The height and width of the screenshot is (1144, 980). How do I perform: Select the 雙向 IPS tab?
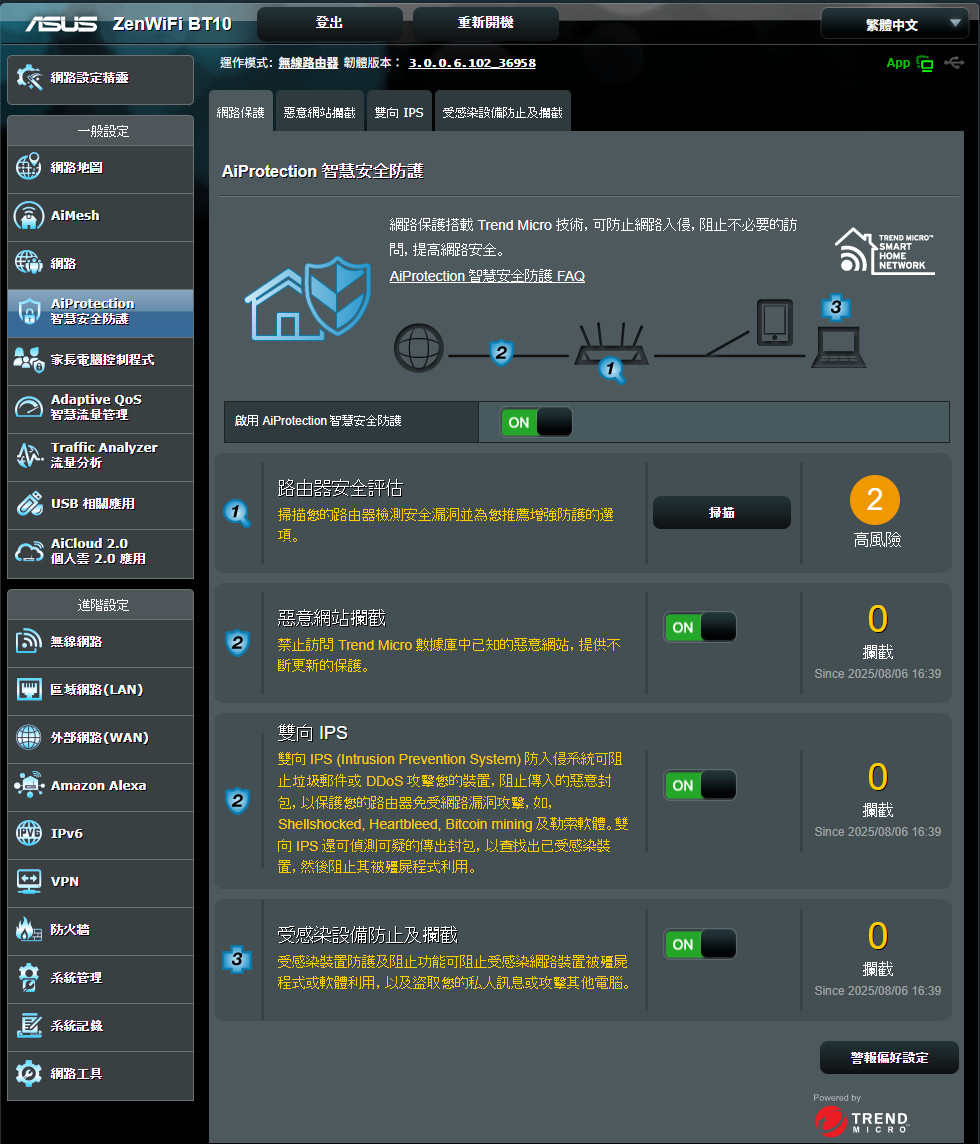click(399, 112)
